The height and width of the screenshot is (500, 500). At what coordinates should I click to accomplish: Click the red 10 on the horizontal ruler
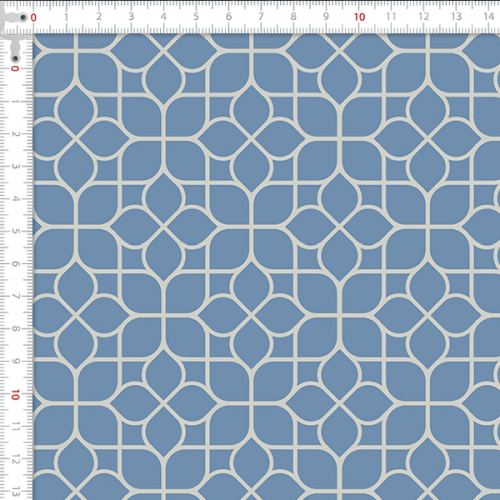[x=359, y=17]
